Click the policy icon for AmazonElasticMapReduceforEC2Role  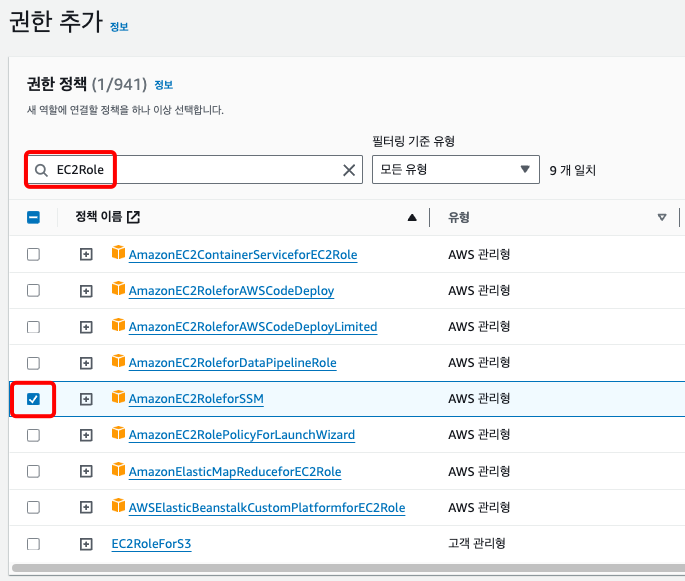118,471
